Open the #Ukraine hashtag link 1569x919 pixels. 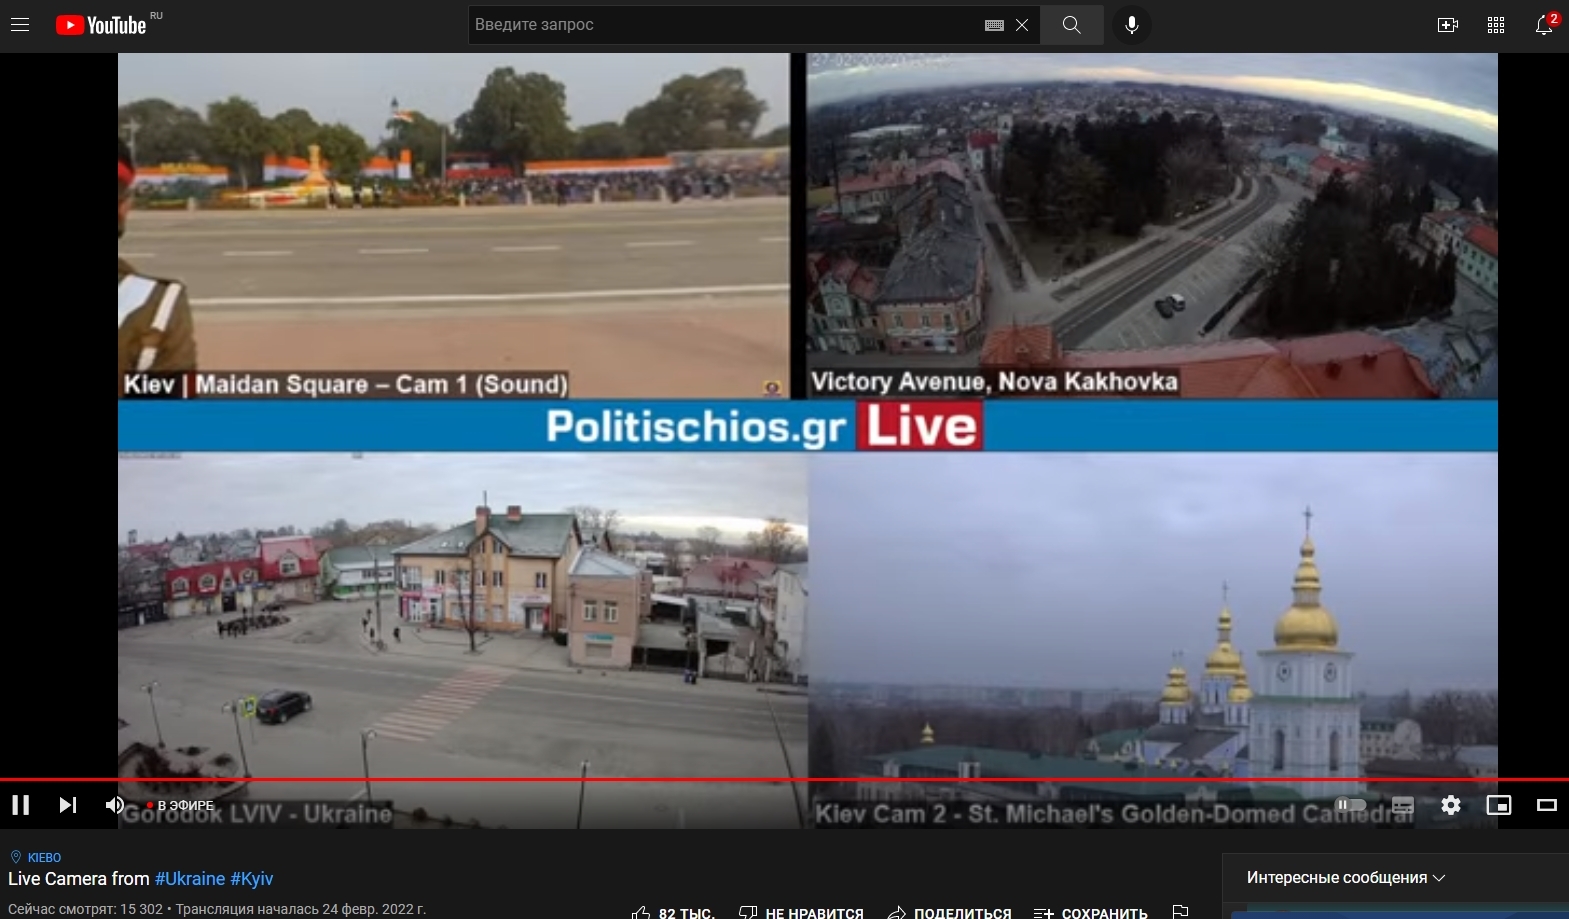[x=190, y=879]
